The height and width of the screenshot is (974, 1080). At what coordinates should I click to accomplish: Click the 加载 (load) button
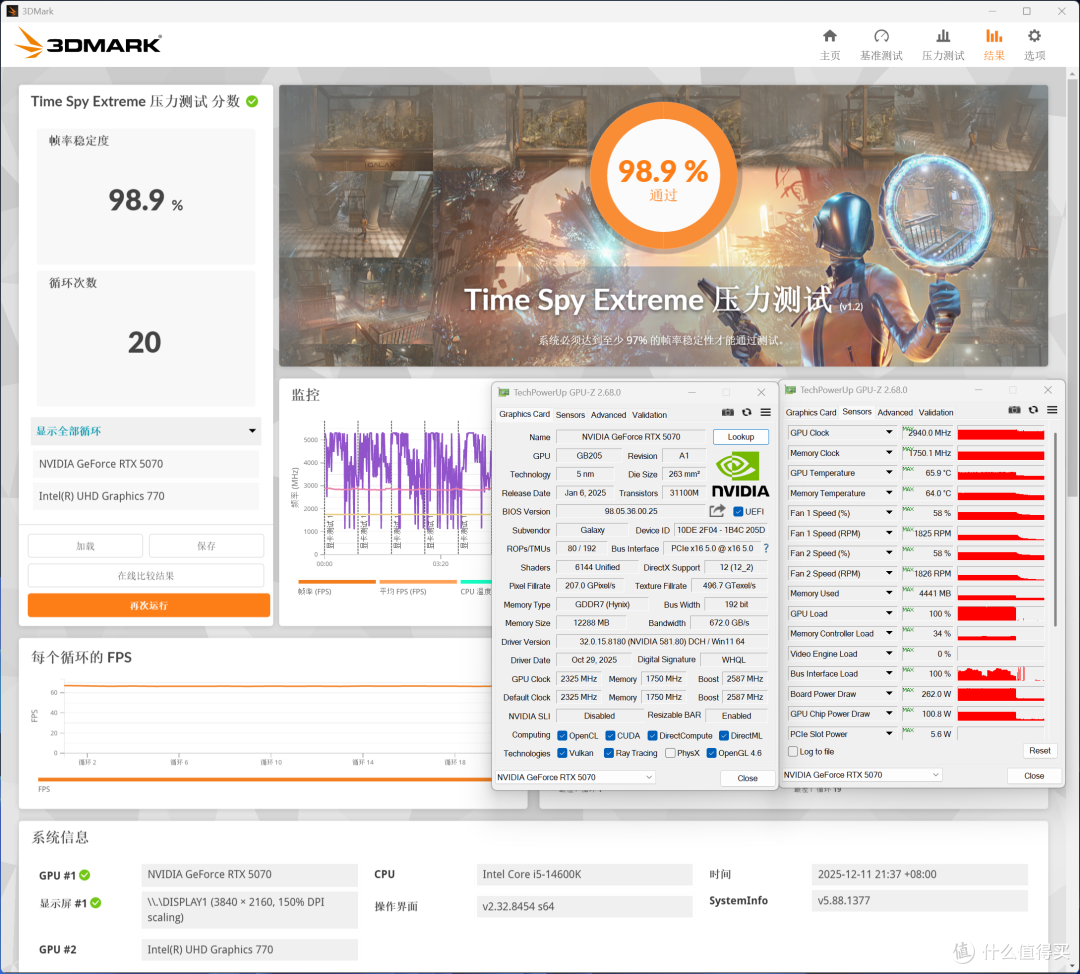click(85, 546)
